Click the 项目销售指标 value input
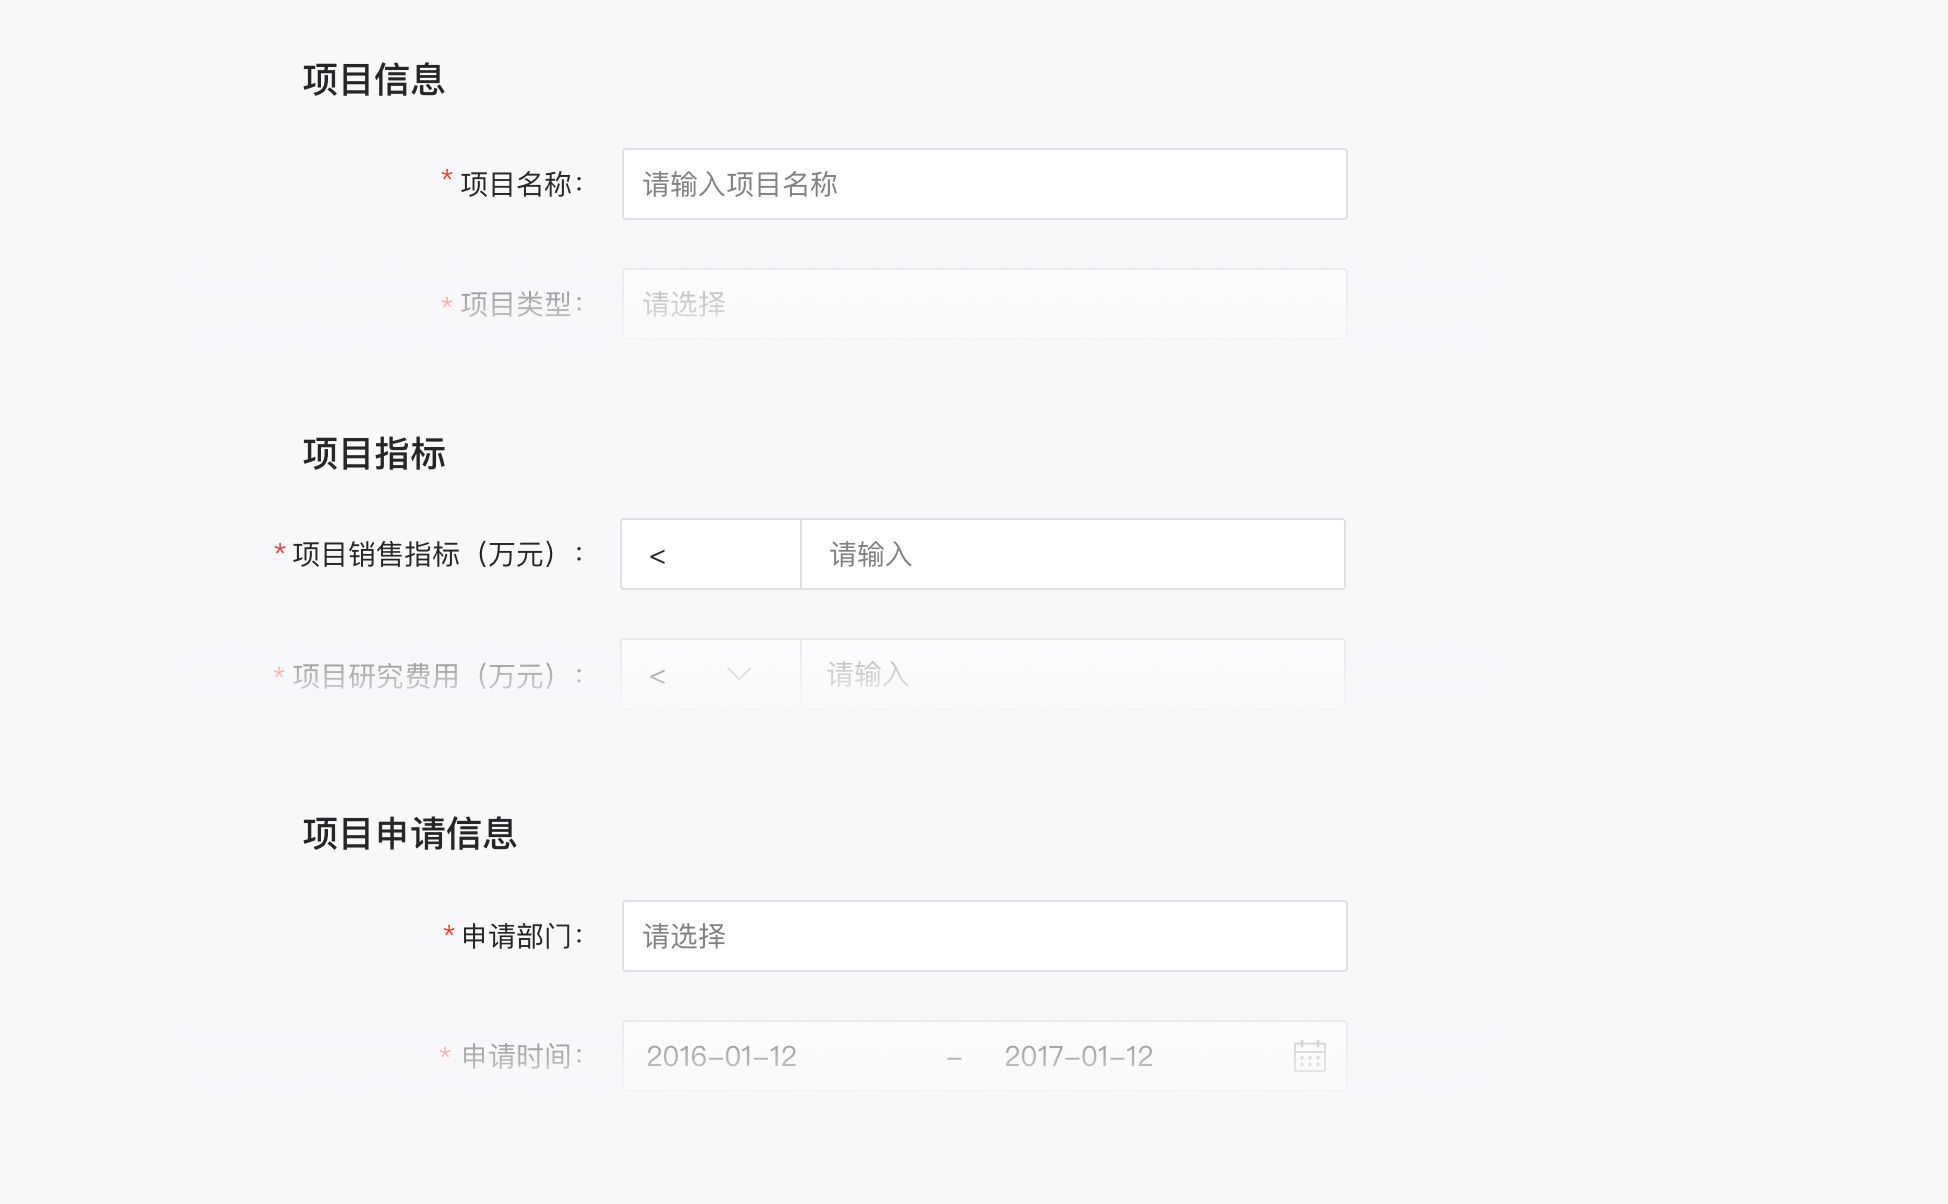1948x1204 pixels. (1072, 555)
